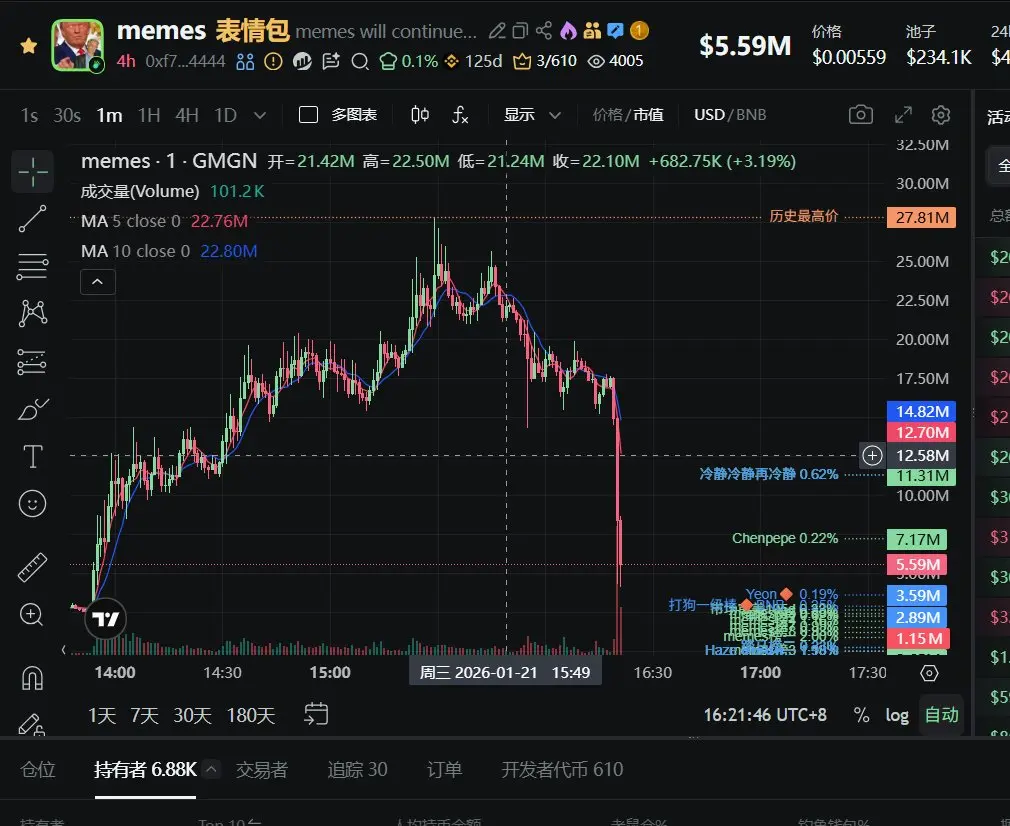Click the yellow warning exclamation icon
Viewport: 1010px width, 826px height.
coord(274,61)
